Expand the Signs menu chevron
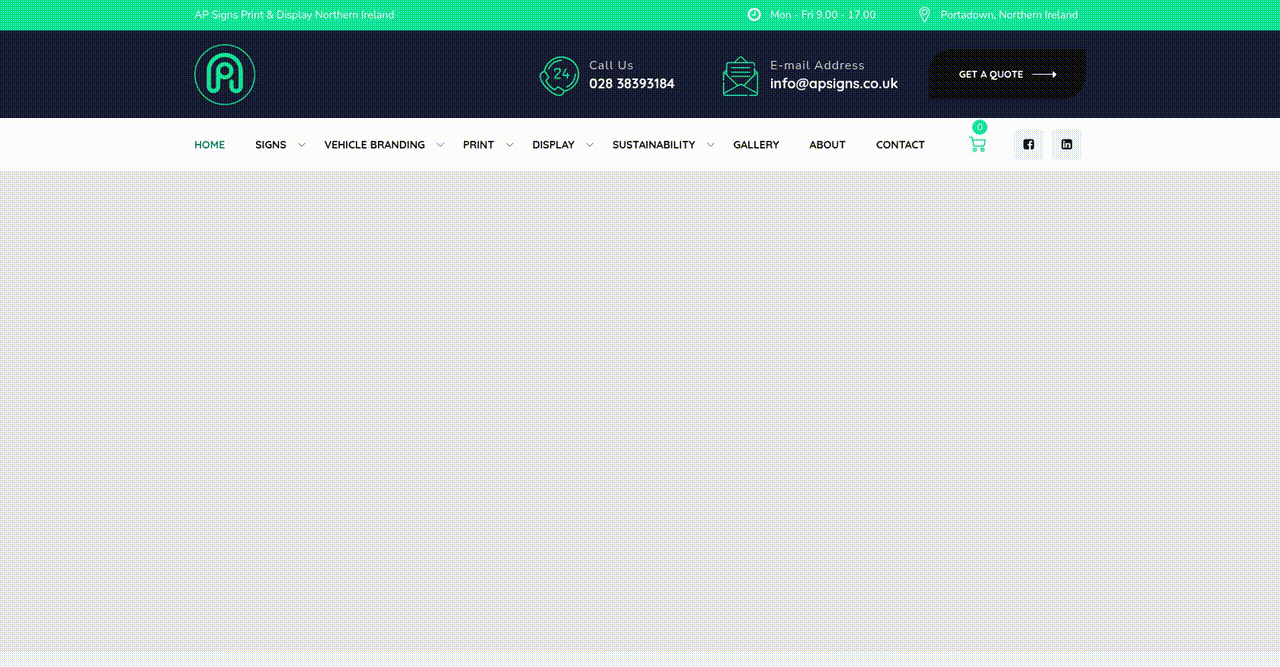Screen dimensions: 1280x667 302,145
